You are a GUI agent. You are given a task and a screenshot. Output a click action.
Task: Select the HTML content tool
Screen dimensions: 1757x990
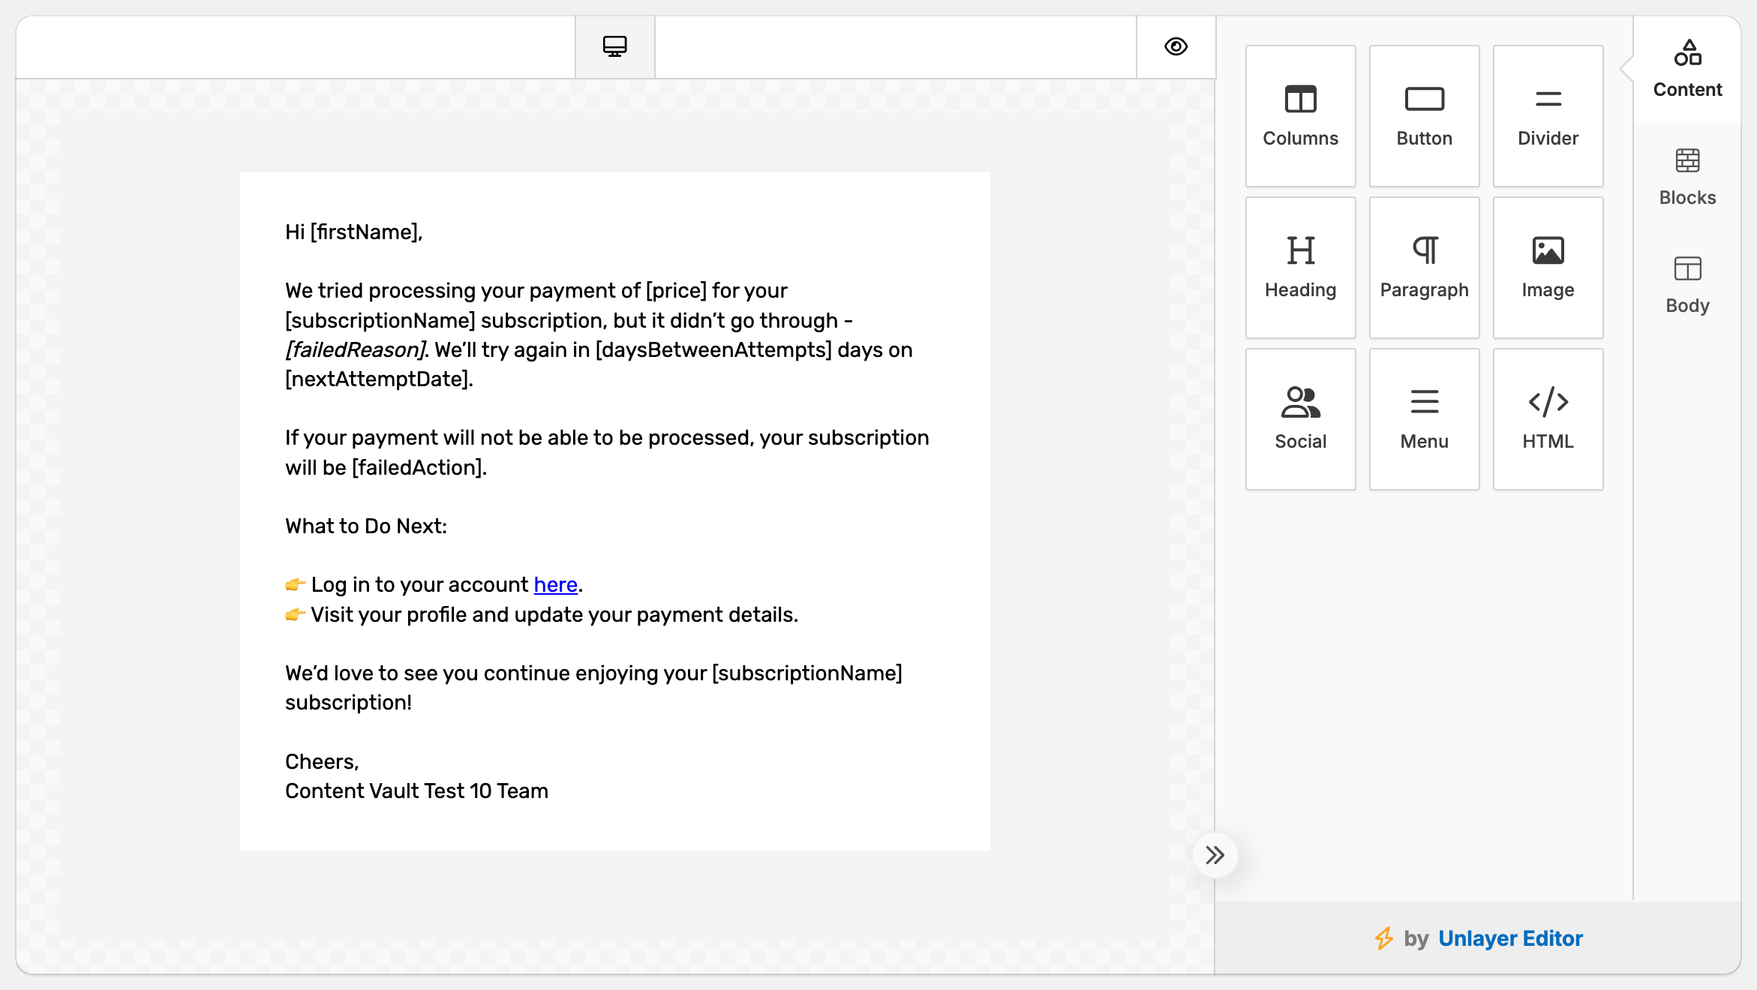click(x=1548, y=419)
